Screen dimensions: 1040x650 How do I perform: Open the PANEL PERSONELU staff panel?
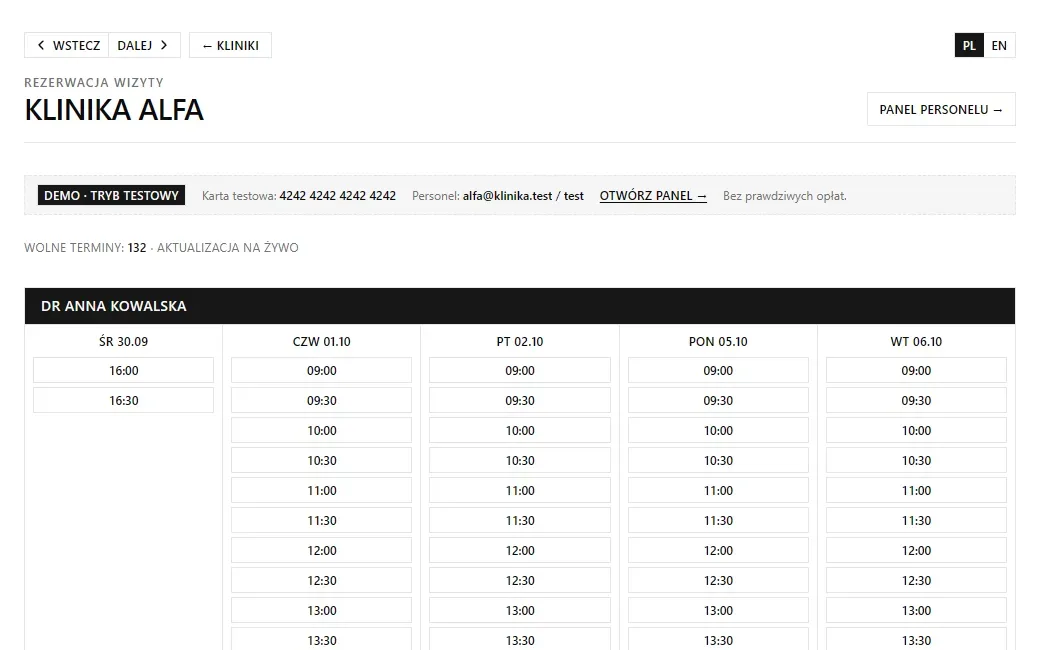(x=941, y=109)
